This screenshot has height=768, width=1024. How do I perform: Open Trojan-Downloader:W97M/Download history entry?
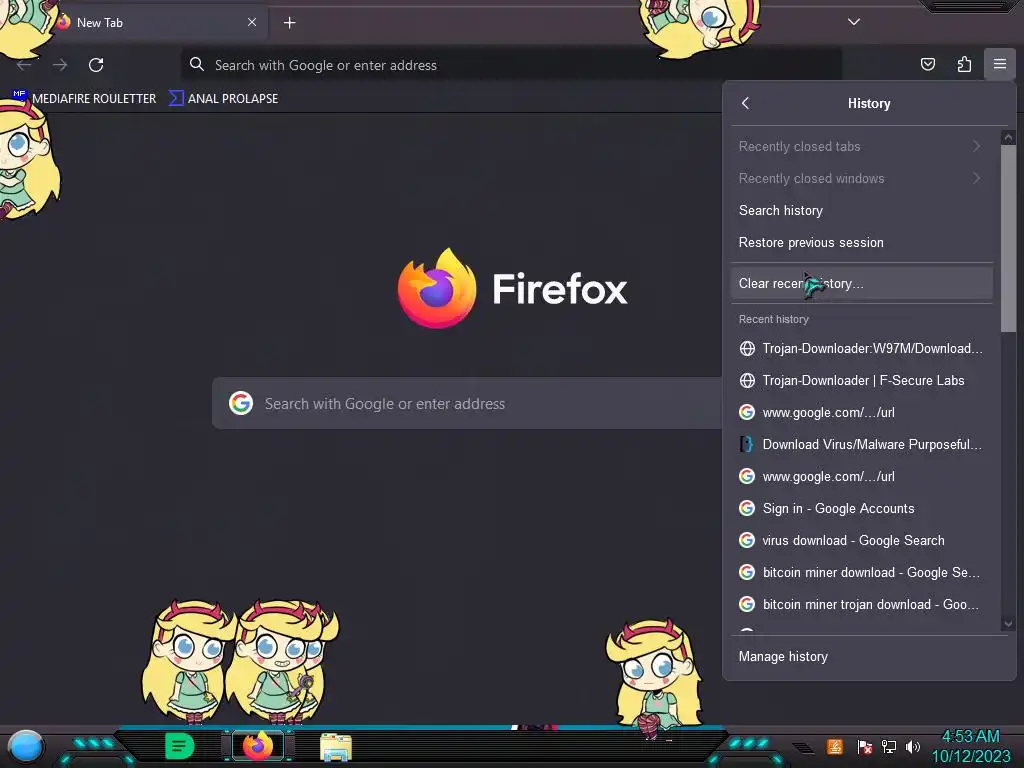click(861, 348)
